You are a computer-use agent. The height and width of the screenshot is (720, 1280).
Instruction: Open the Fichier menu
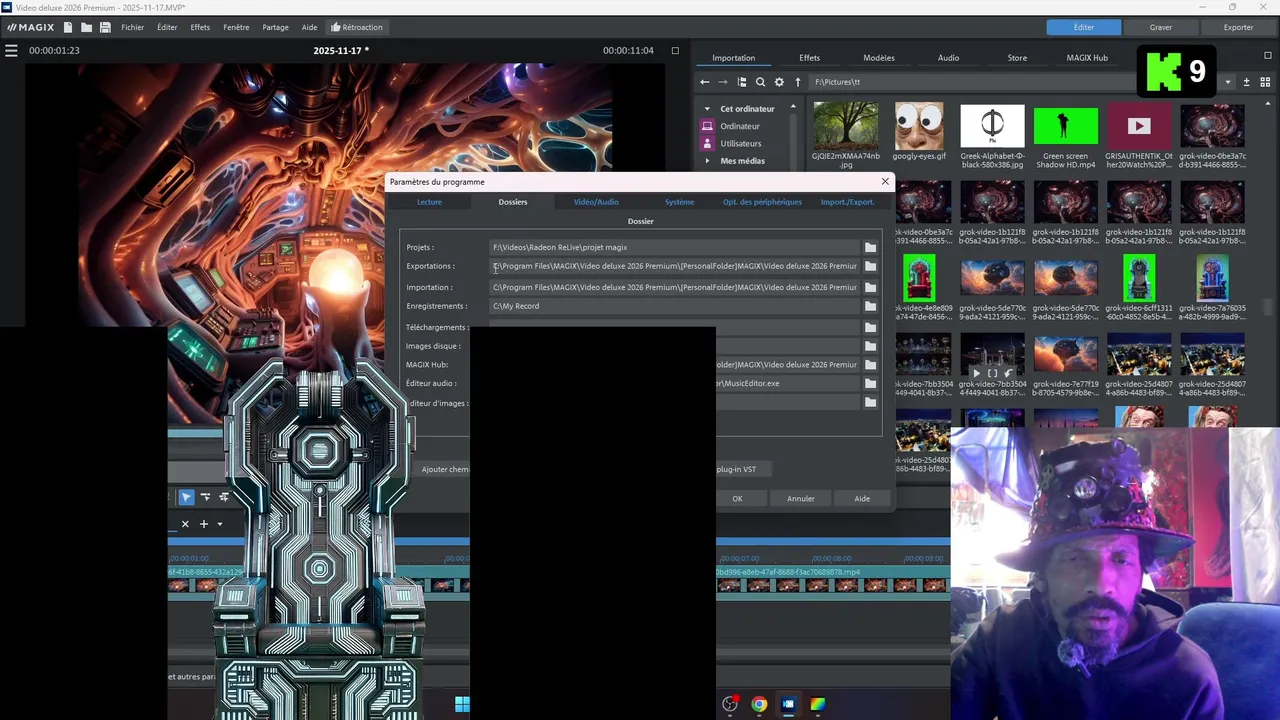[133, 27]
